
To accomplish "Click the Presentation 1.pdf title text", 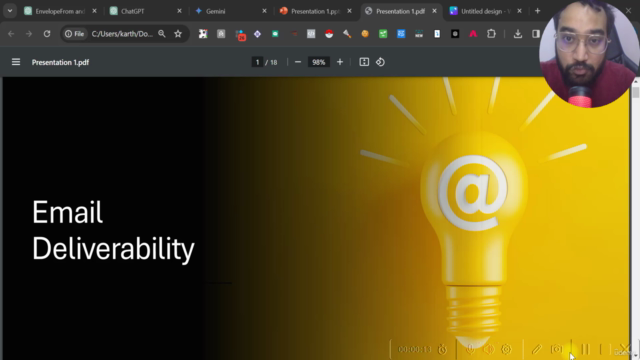I will pyautogui.click(x=60, y=62).
